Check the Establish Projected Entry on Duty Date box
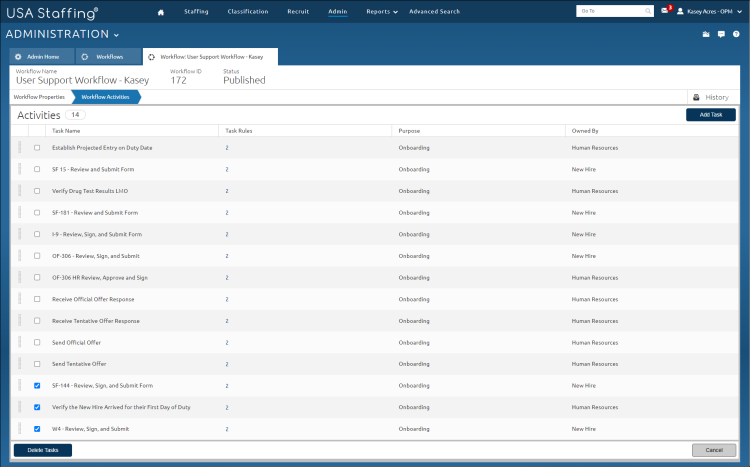 tap(37, 148)
